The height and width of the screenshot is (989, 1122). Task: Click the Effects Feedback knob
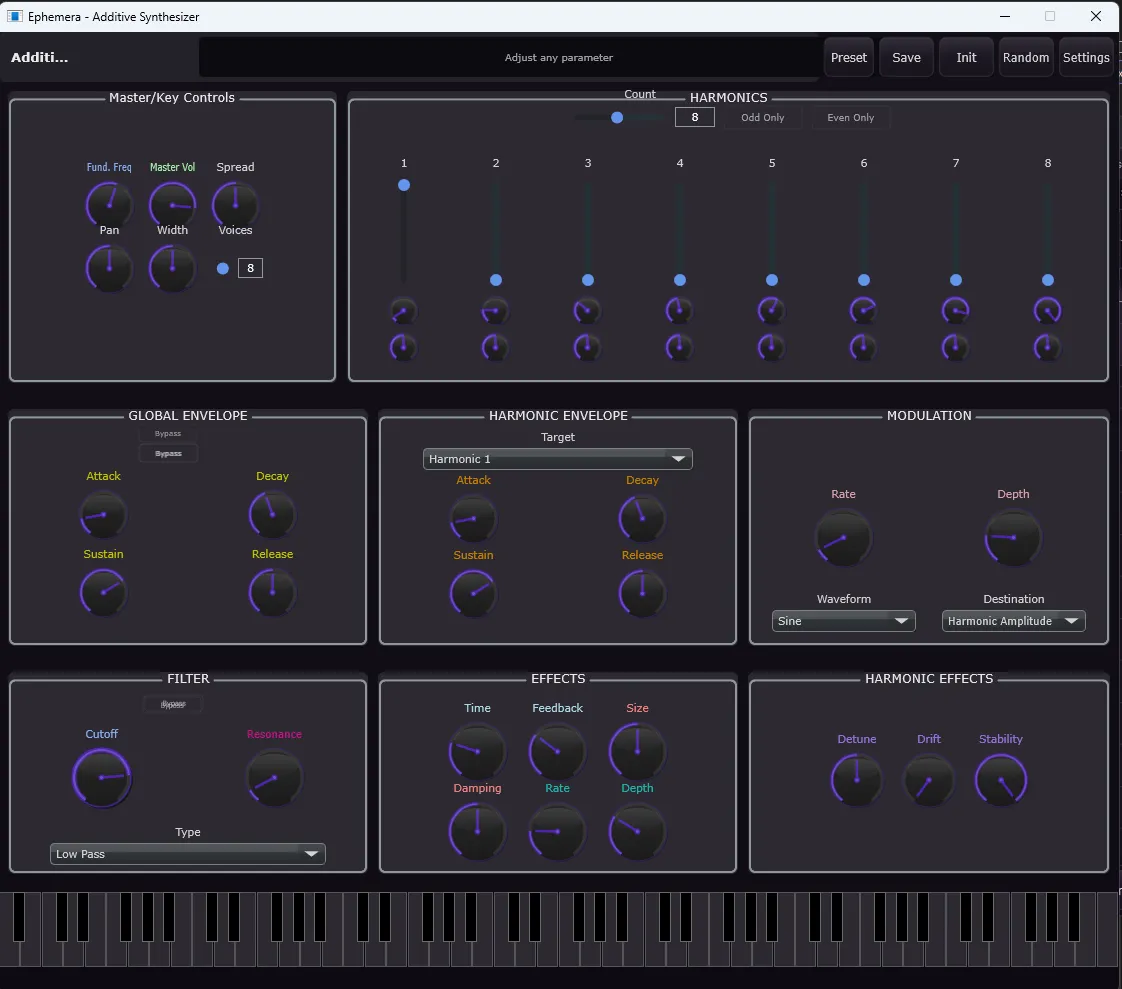coord(557,751)
